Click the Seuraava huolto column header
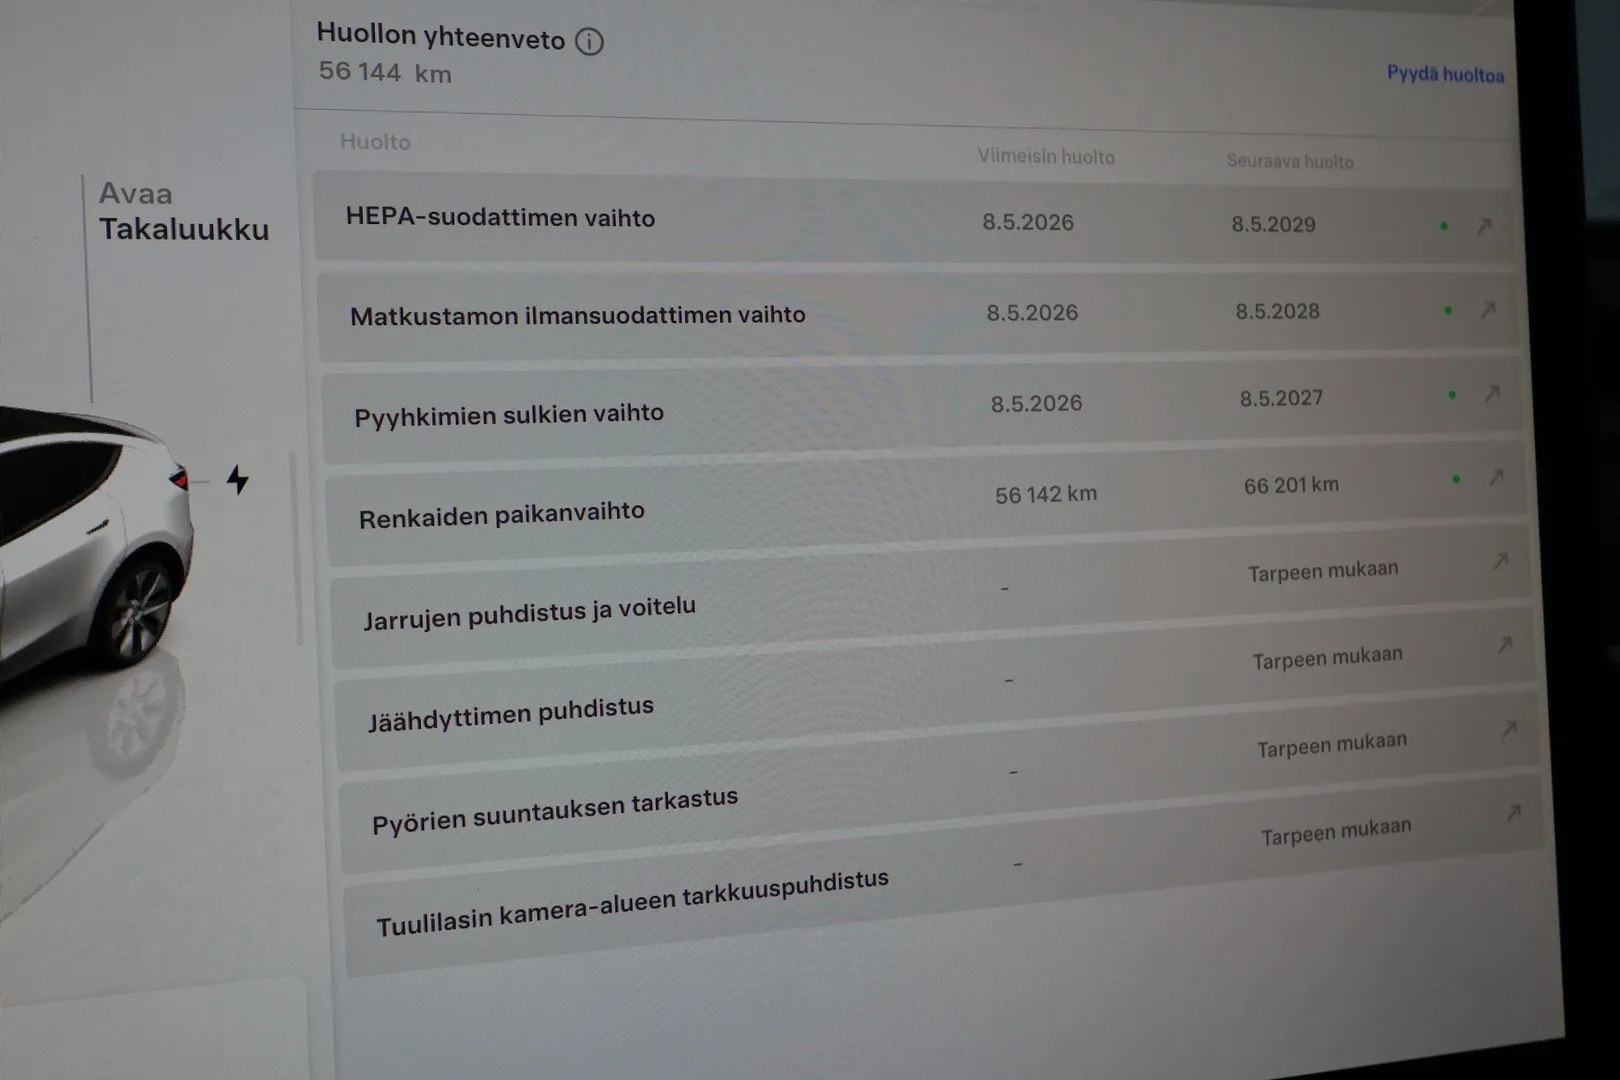 point(1290,162)
